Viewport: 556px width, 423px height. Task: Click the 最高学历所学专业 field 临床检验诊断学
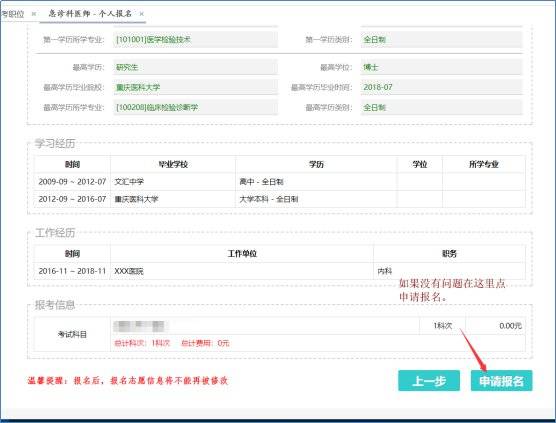(x=195, y=107)
